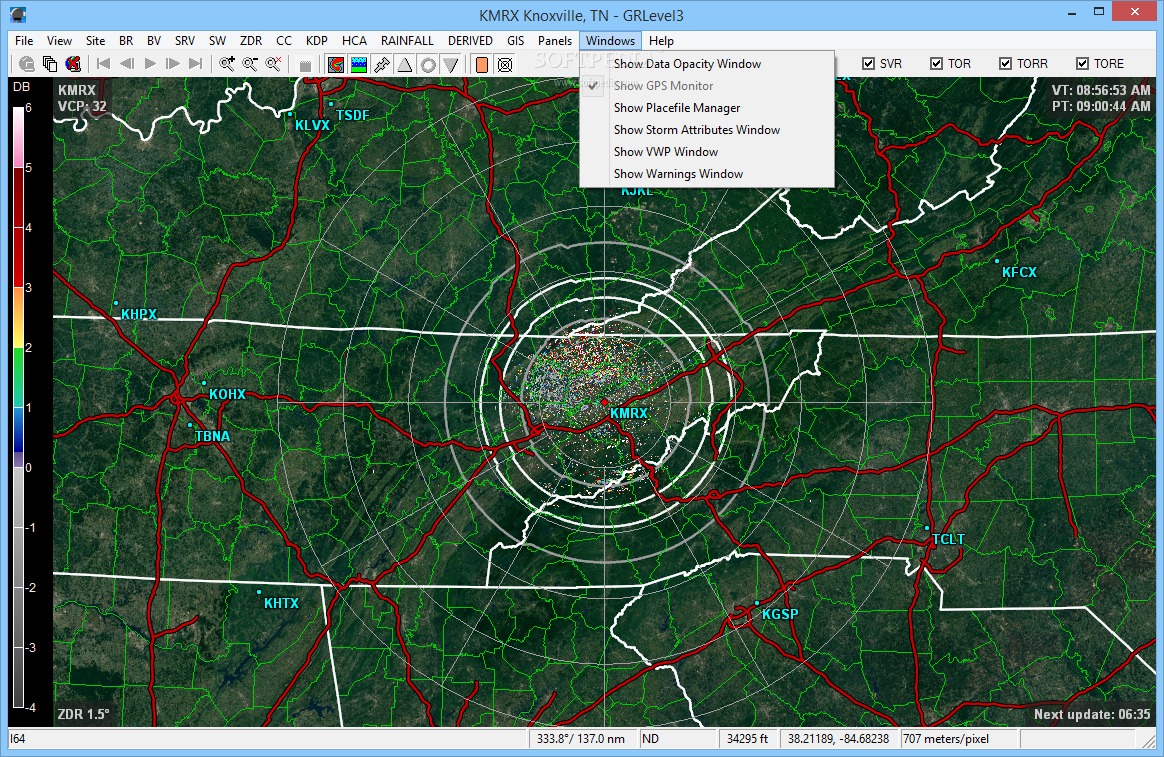Click the upward triangle toolbar icon
This screenshot has height=757, width=1164.
pyautogui.click(x=405, y=65)
